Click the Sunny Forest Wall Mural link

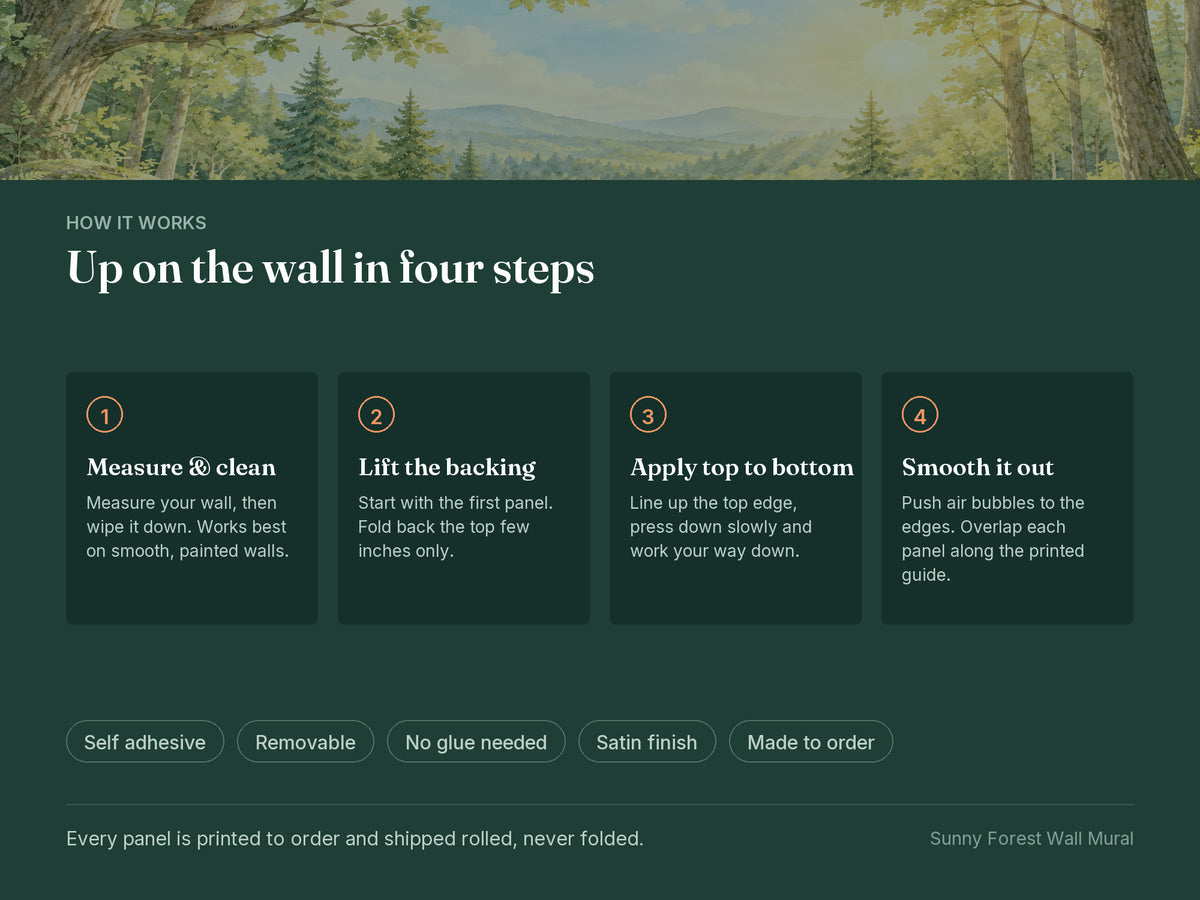coord(1032,838)
